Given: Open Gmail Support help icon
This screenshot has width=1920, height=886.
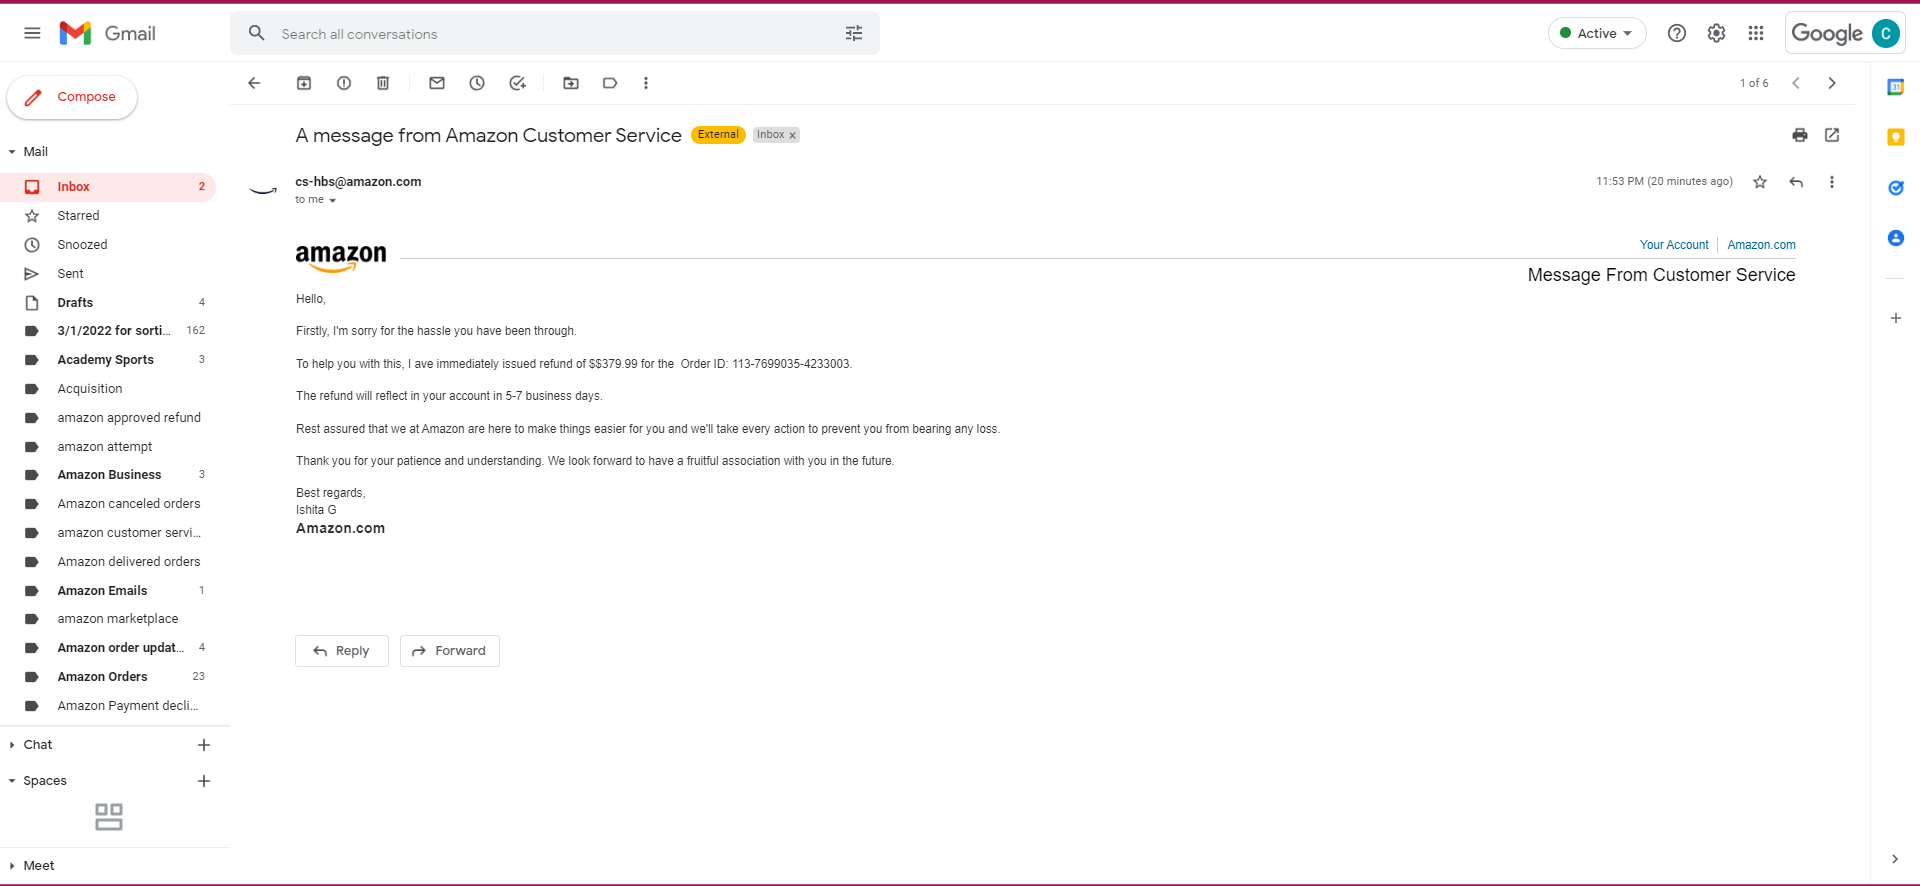Looking at the screenshot, I should [x=1677, y=33].
